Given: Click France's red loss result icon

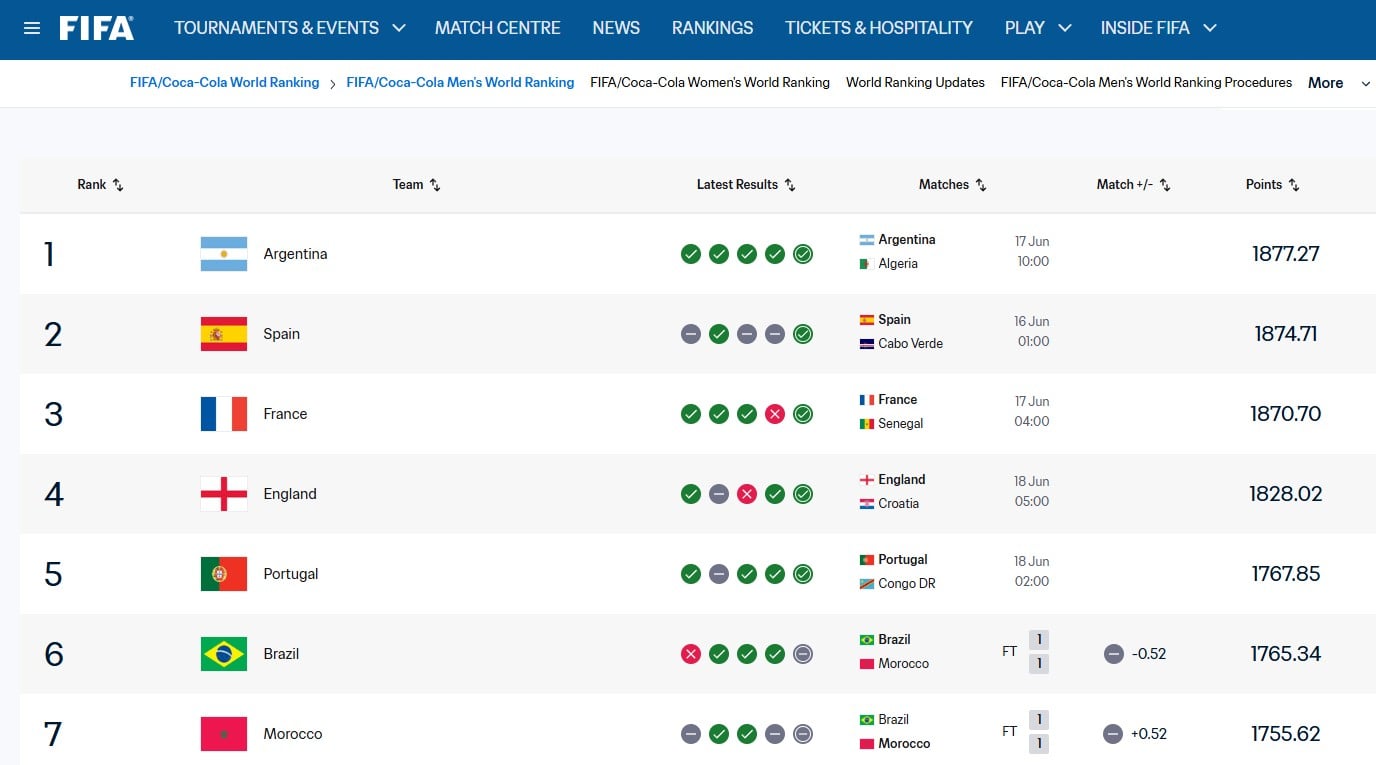Looking at the screenshot, I should pos(775,414).
